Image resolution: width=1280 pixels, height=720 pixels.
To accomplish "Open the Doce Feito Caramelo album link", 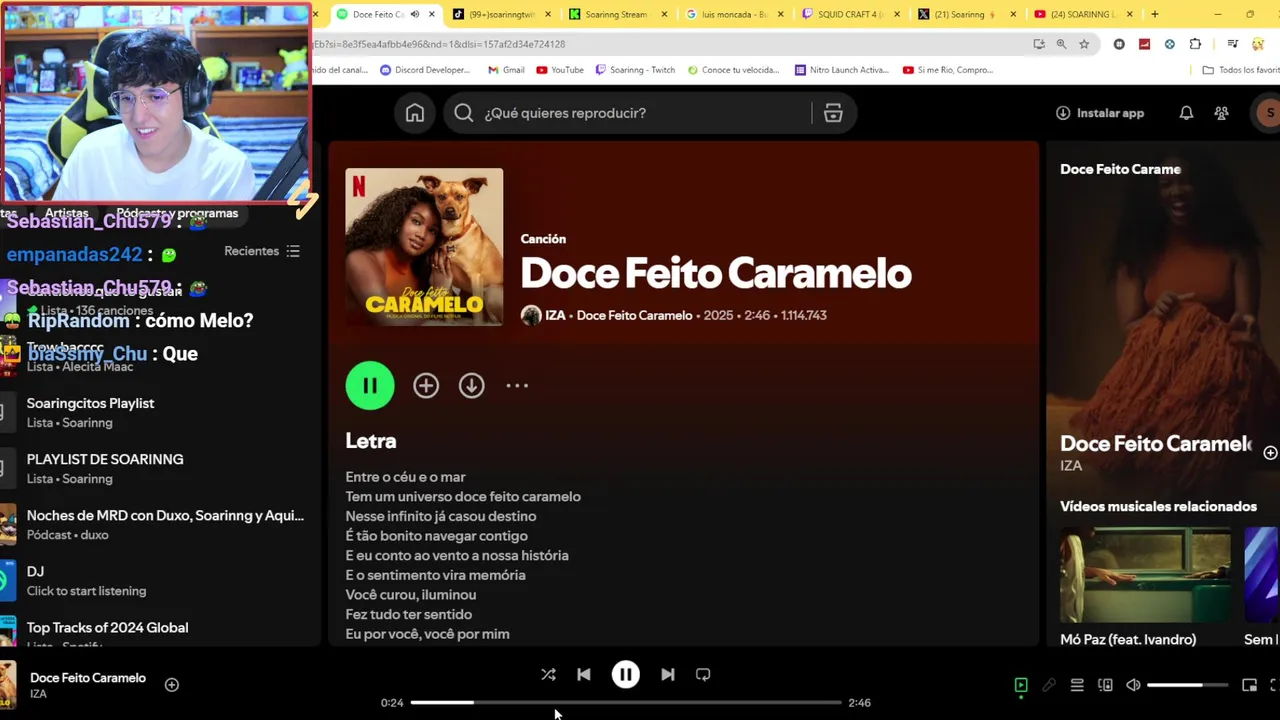I will click(x=634, y=315).
